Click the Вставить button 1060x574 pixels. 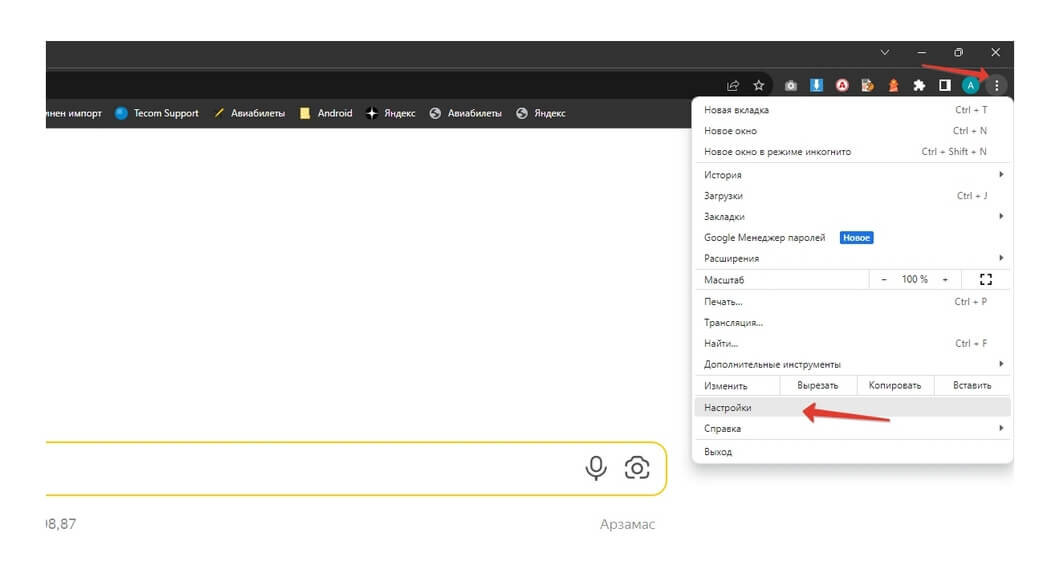pos(972,385)
